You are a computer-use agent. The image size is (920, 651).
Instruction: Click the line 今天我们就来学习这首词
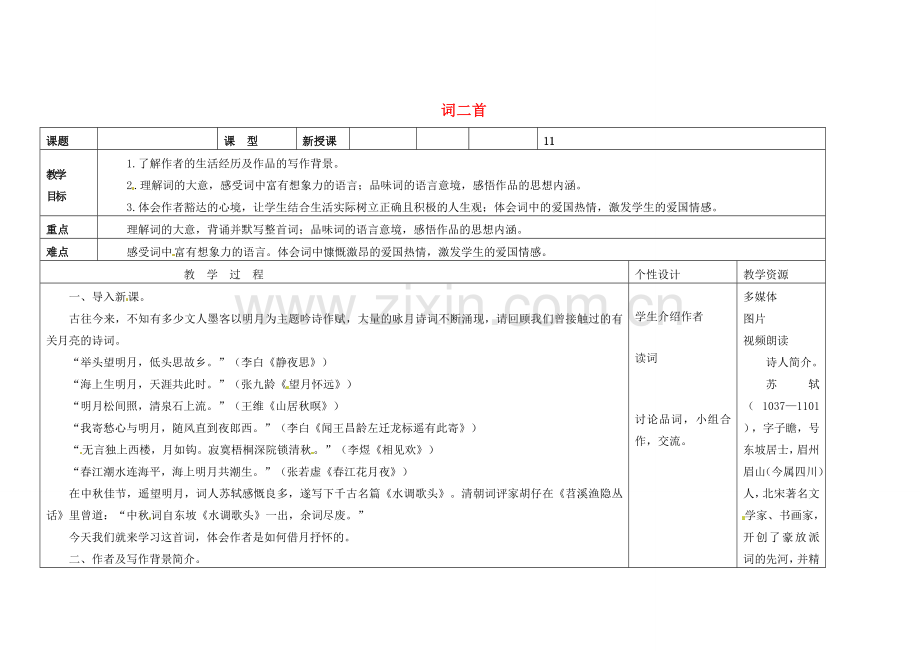[x=210, y=537]
